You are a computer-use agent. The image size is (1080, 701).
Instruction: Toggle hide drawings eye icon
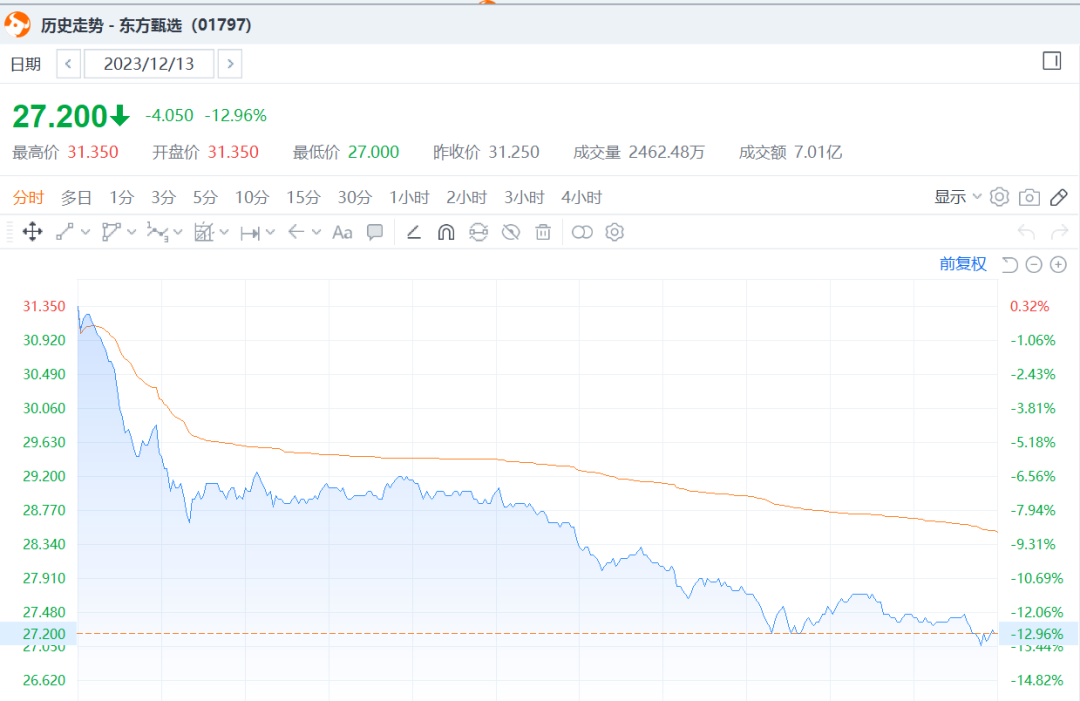511,232
